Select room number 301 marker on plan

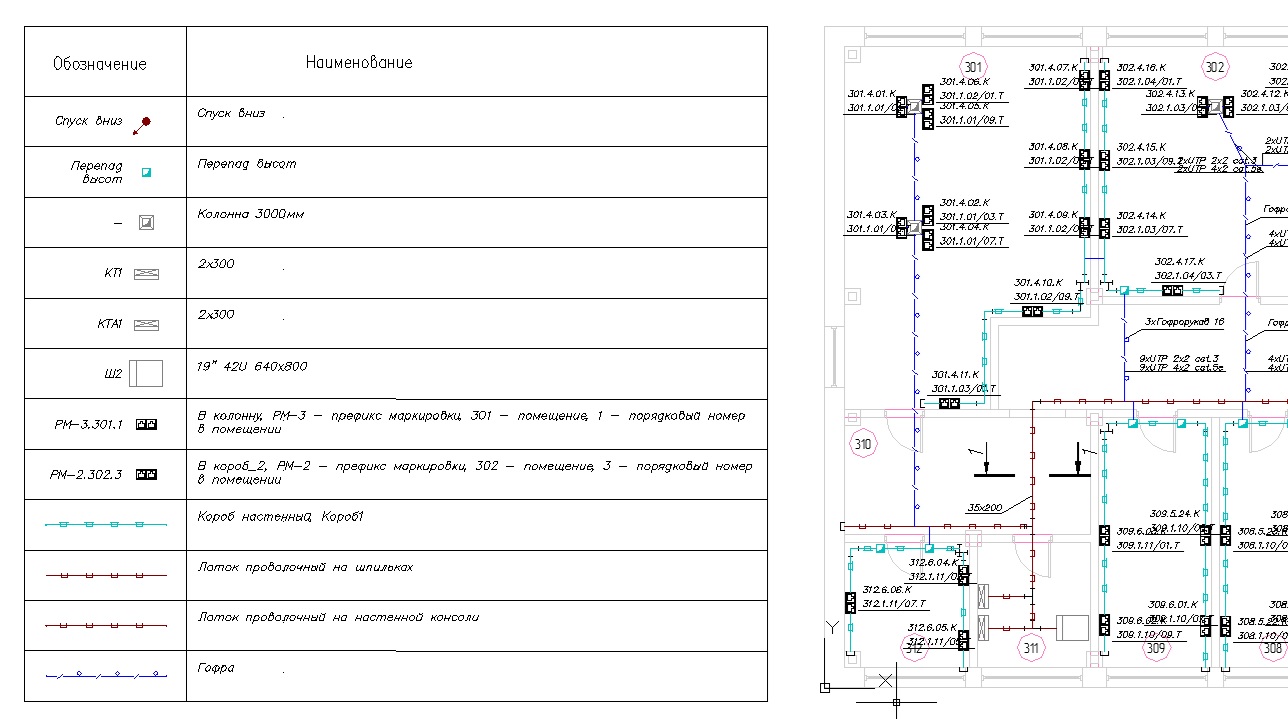coord(973,68)
